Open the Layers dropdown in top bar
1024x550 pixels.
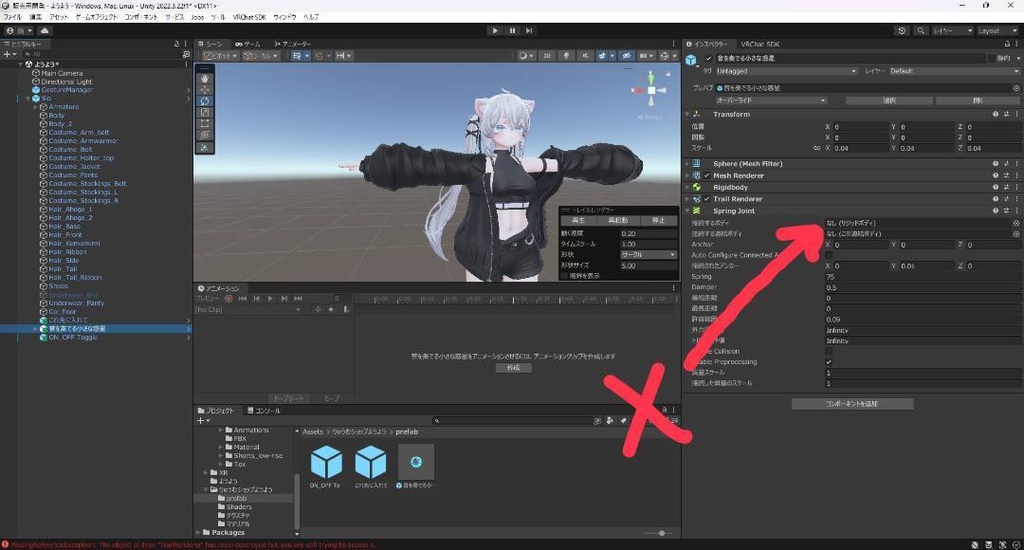click(x=951, y=31)
